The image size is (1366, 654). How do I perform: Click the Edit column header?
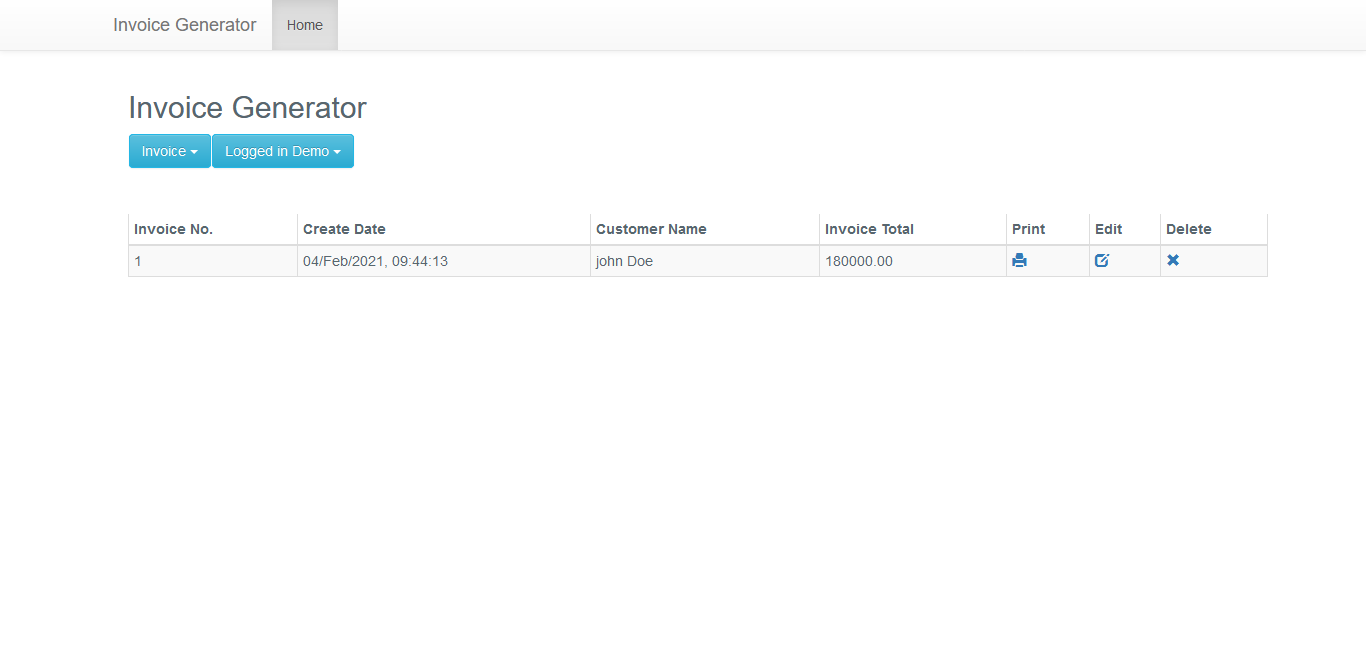1125,229
